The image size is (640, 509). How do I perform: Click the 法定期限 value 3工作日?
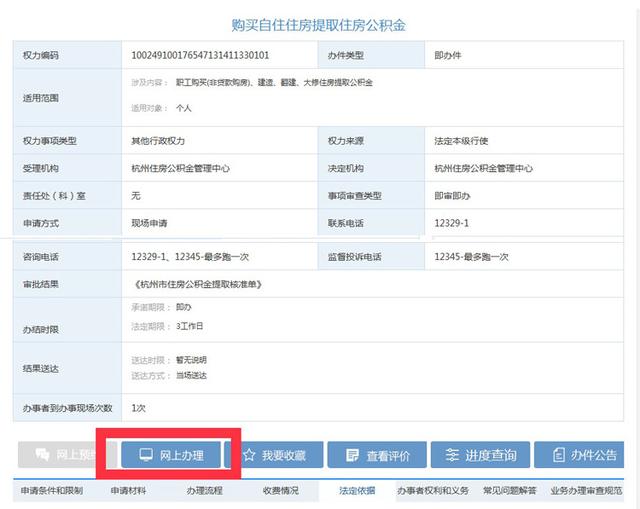(x=189, y=326)
